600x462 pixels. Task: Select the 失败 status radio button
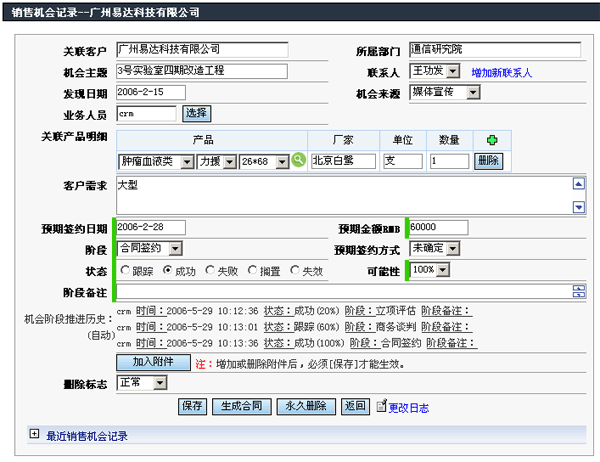[x=210, y=270]
